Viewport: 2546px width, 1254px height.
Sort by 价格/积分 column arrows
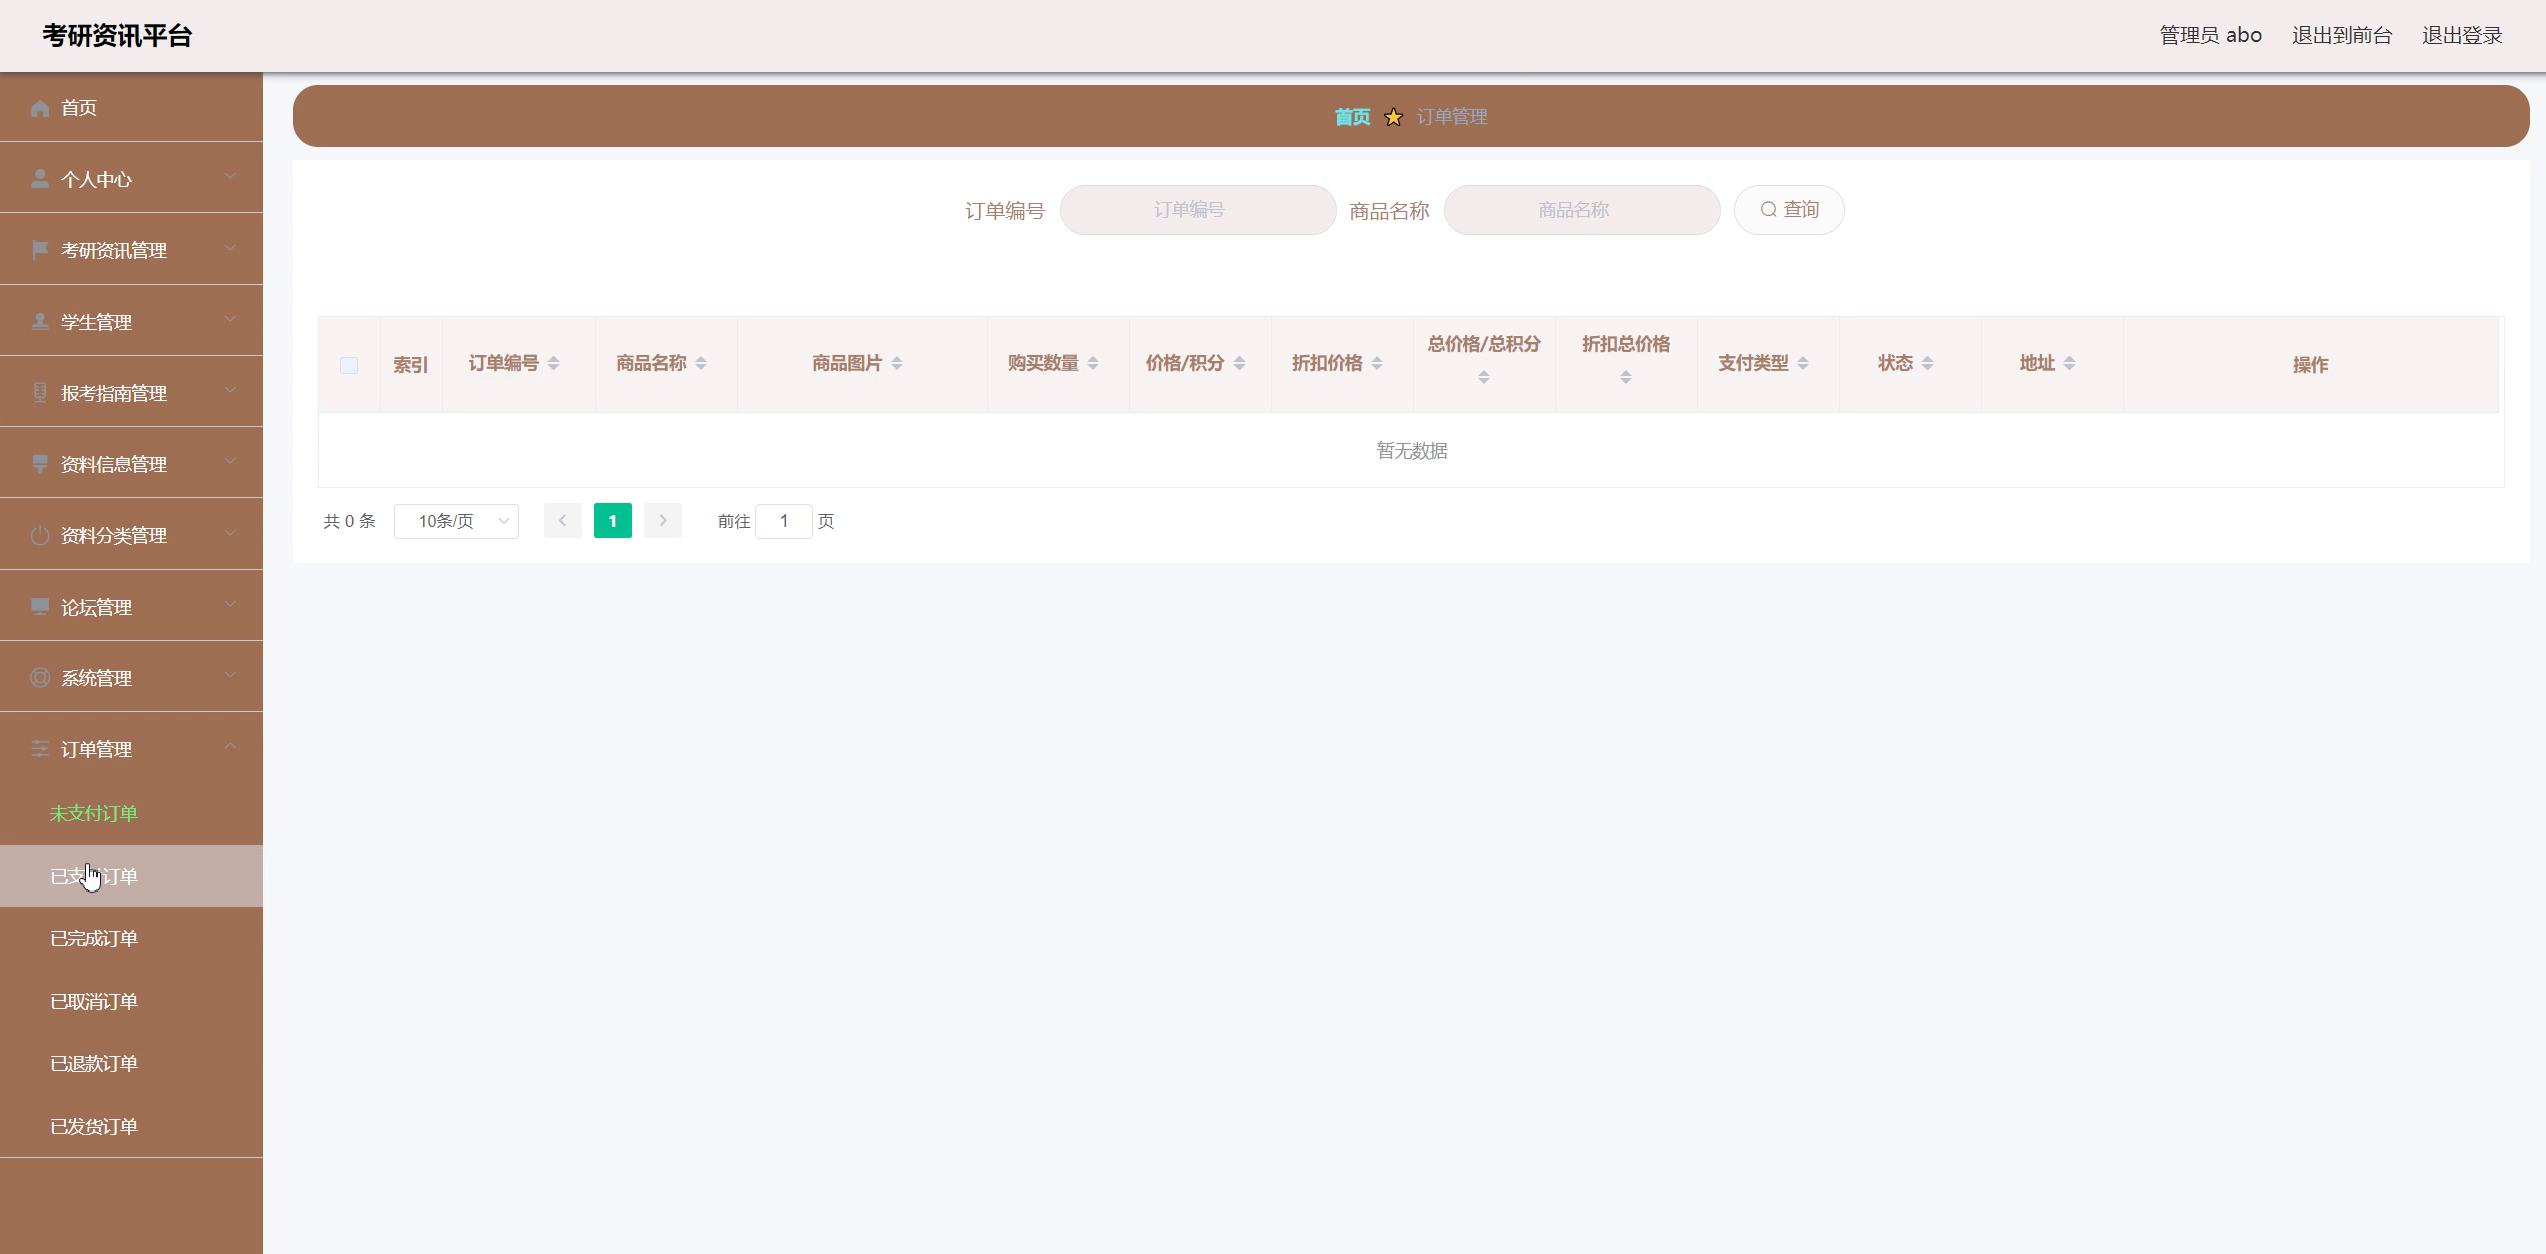pyautogui.click(x=1239, y=363)
